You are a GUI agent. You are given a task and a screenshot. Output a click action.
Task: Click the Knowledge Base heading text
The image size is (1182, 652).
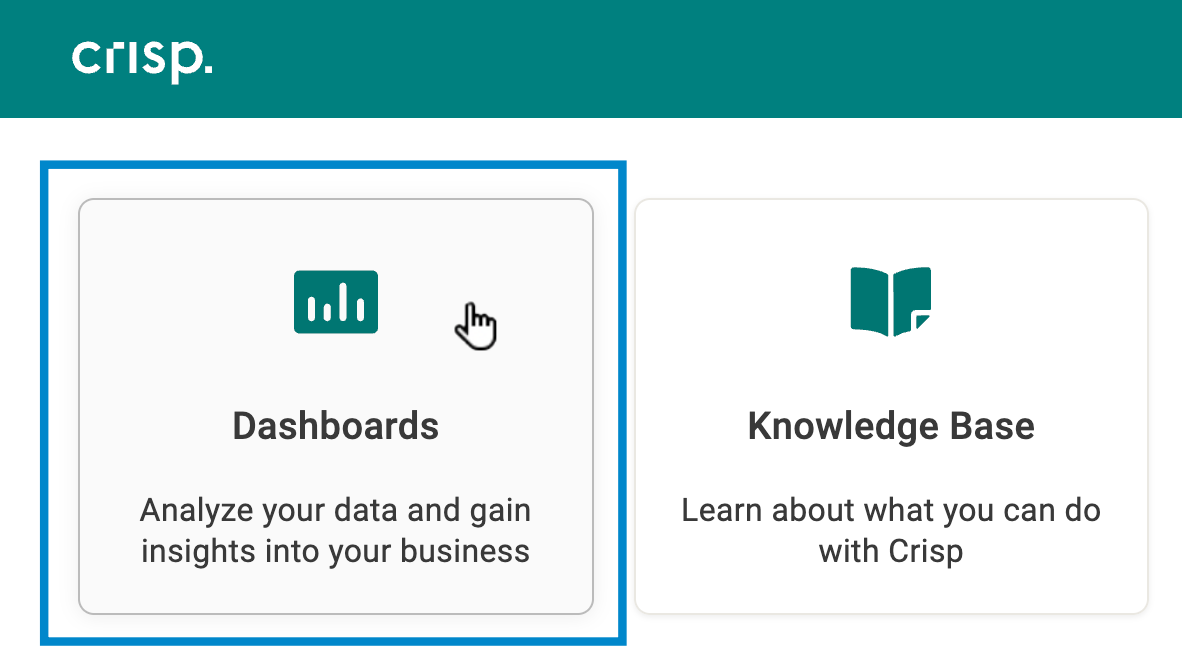coord(890,426)
